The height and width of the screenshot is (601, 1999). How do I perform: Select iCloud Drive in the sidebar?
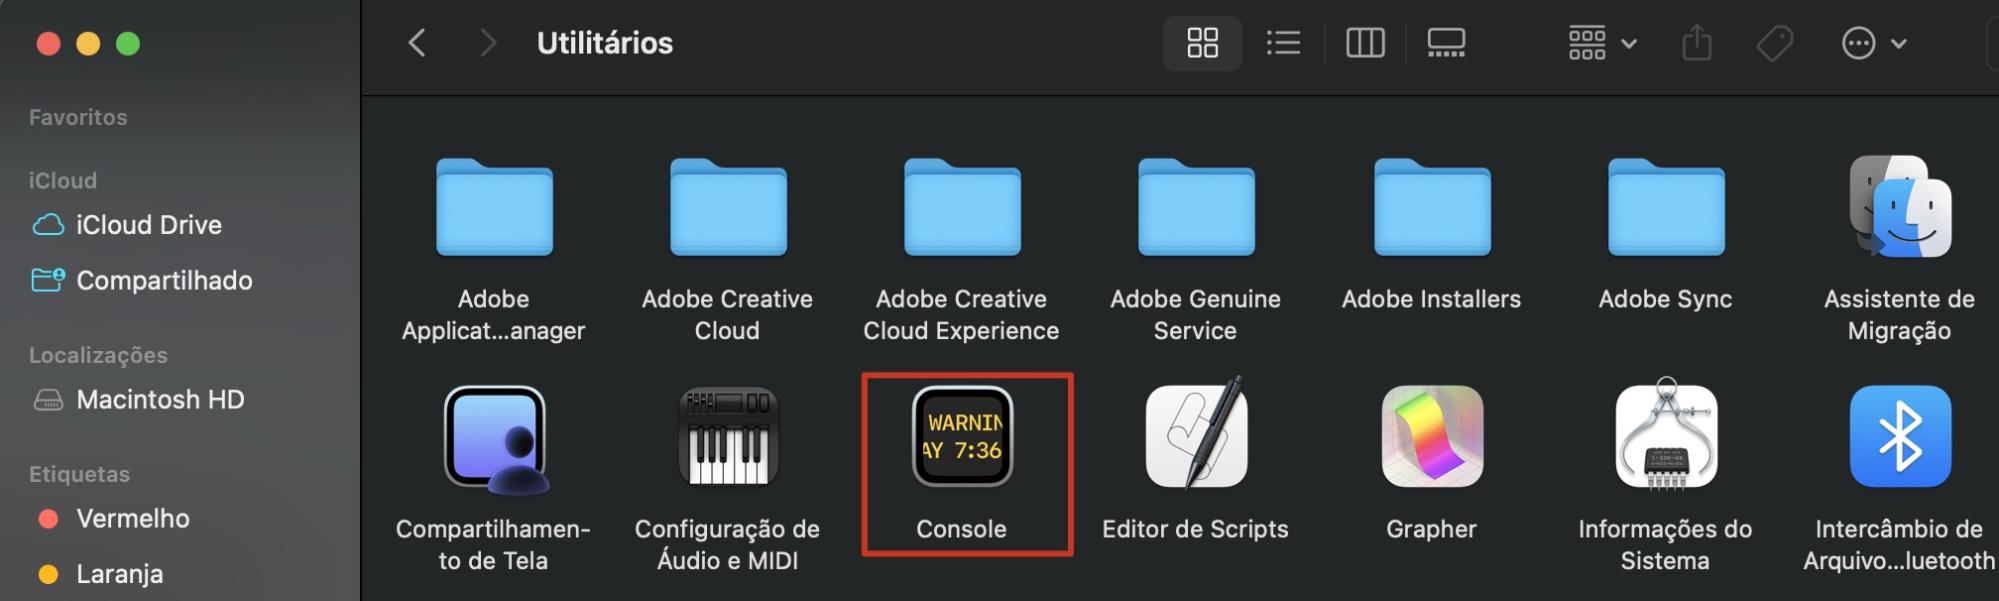pyautogui.click(x=148, y=224)
